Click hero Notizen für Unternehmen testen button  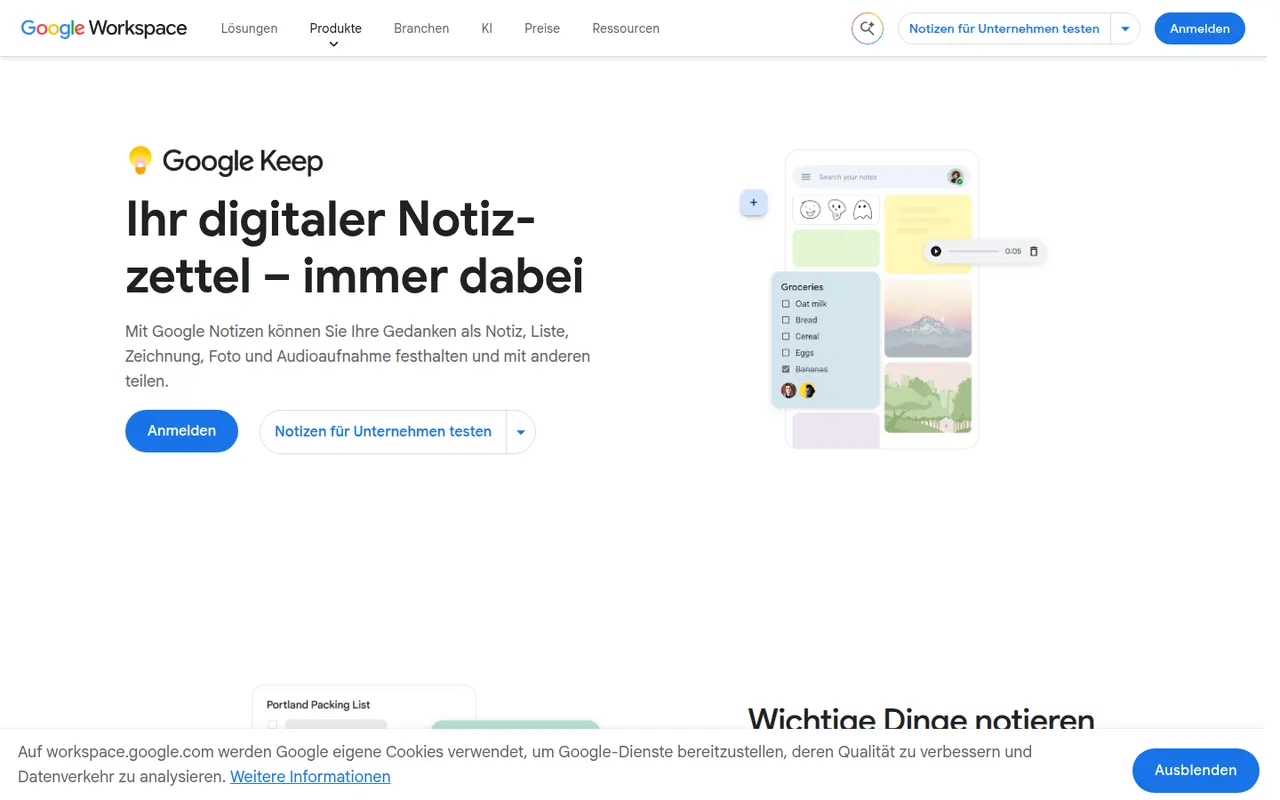(383, 432)
